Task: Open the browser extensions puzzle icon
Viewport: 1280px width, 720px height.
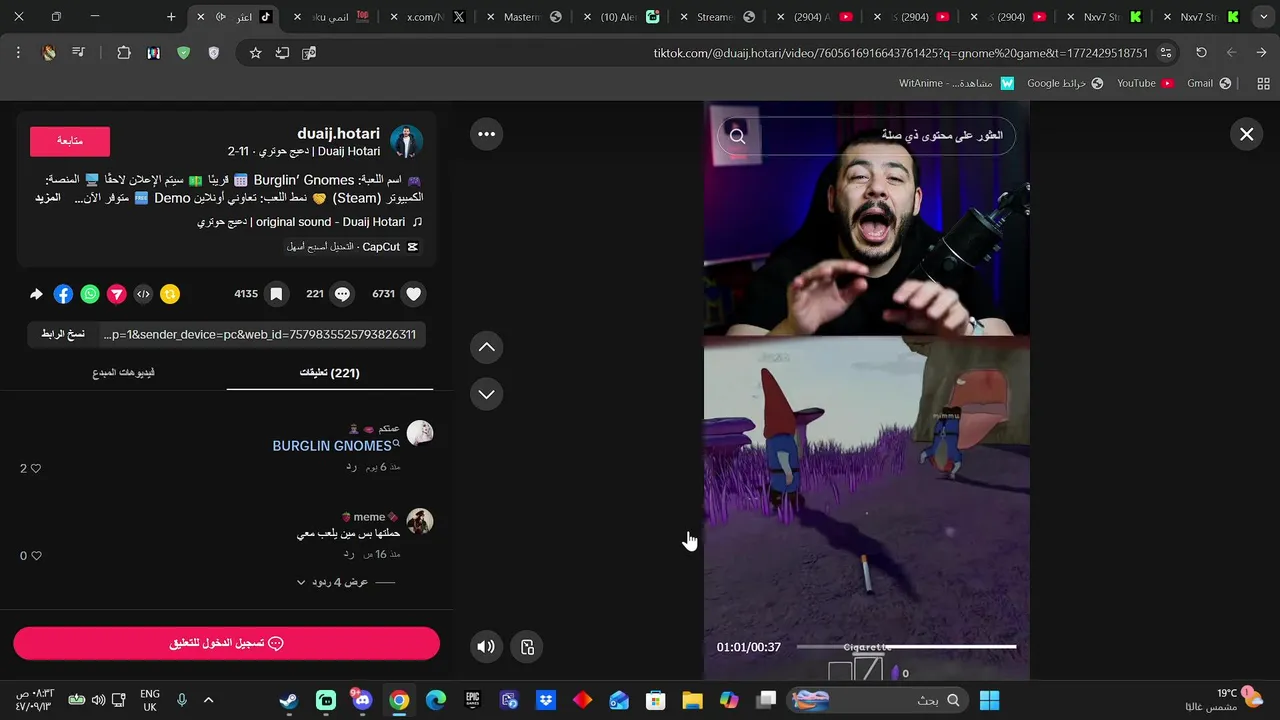Action: [124, 53]
